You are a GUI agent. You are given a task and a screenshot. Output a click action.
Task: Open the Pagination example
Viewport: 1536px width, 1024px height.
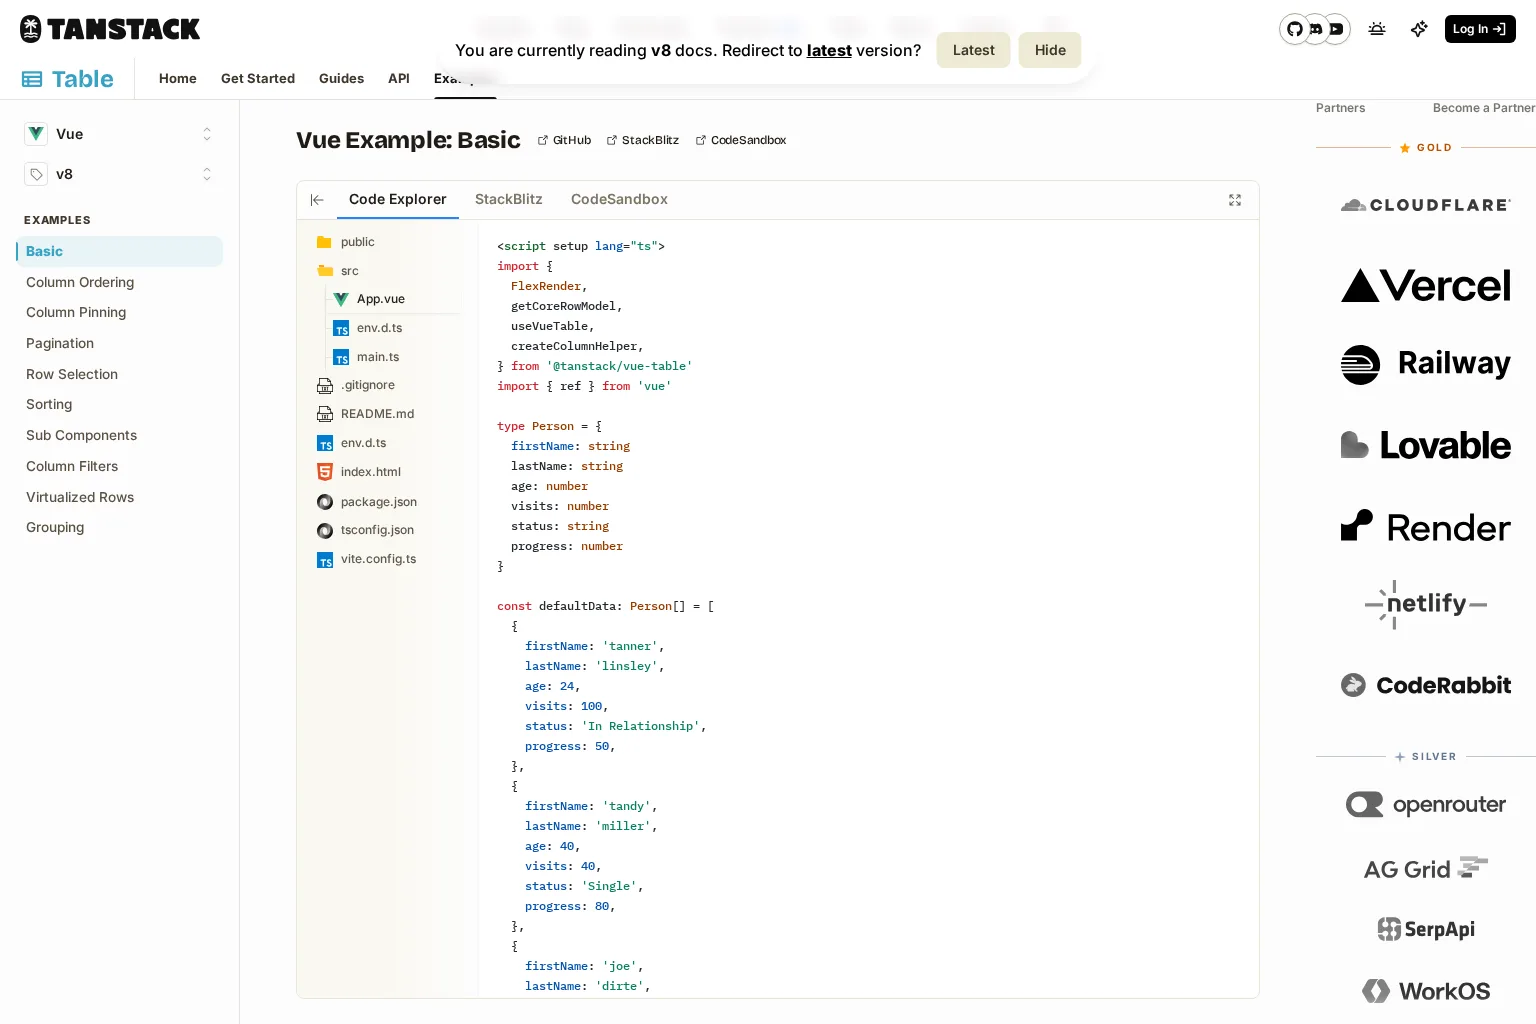tap(60, 343)
